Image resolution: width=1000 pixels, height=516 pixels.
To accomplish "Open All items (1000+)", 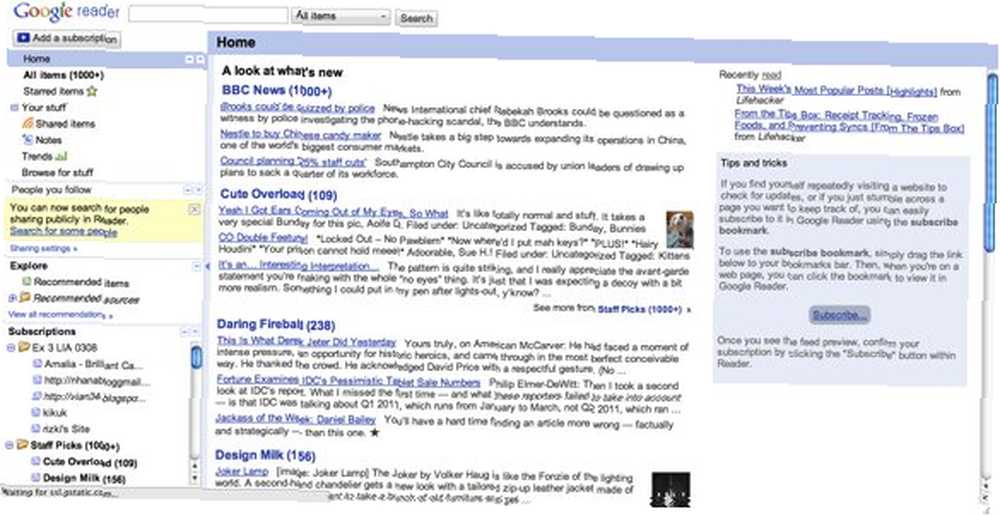I will point(63,75).
